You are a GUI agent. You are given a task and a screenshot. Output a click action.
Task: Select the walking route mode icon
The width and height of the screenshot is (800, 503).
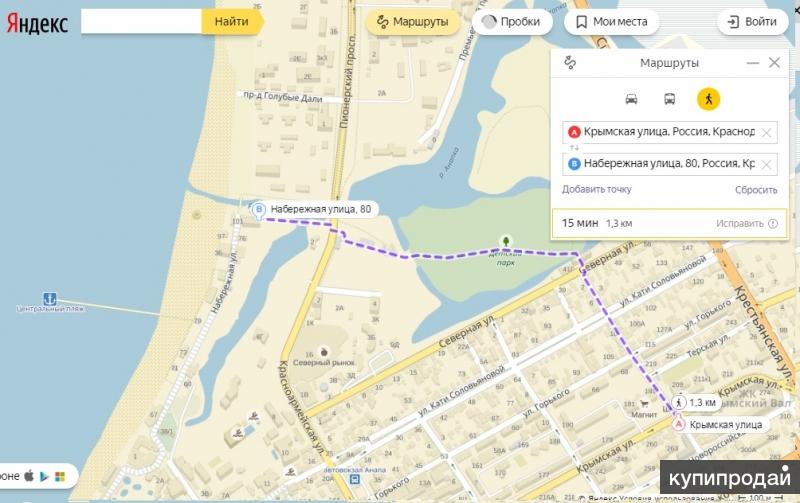coord(709,99)
